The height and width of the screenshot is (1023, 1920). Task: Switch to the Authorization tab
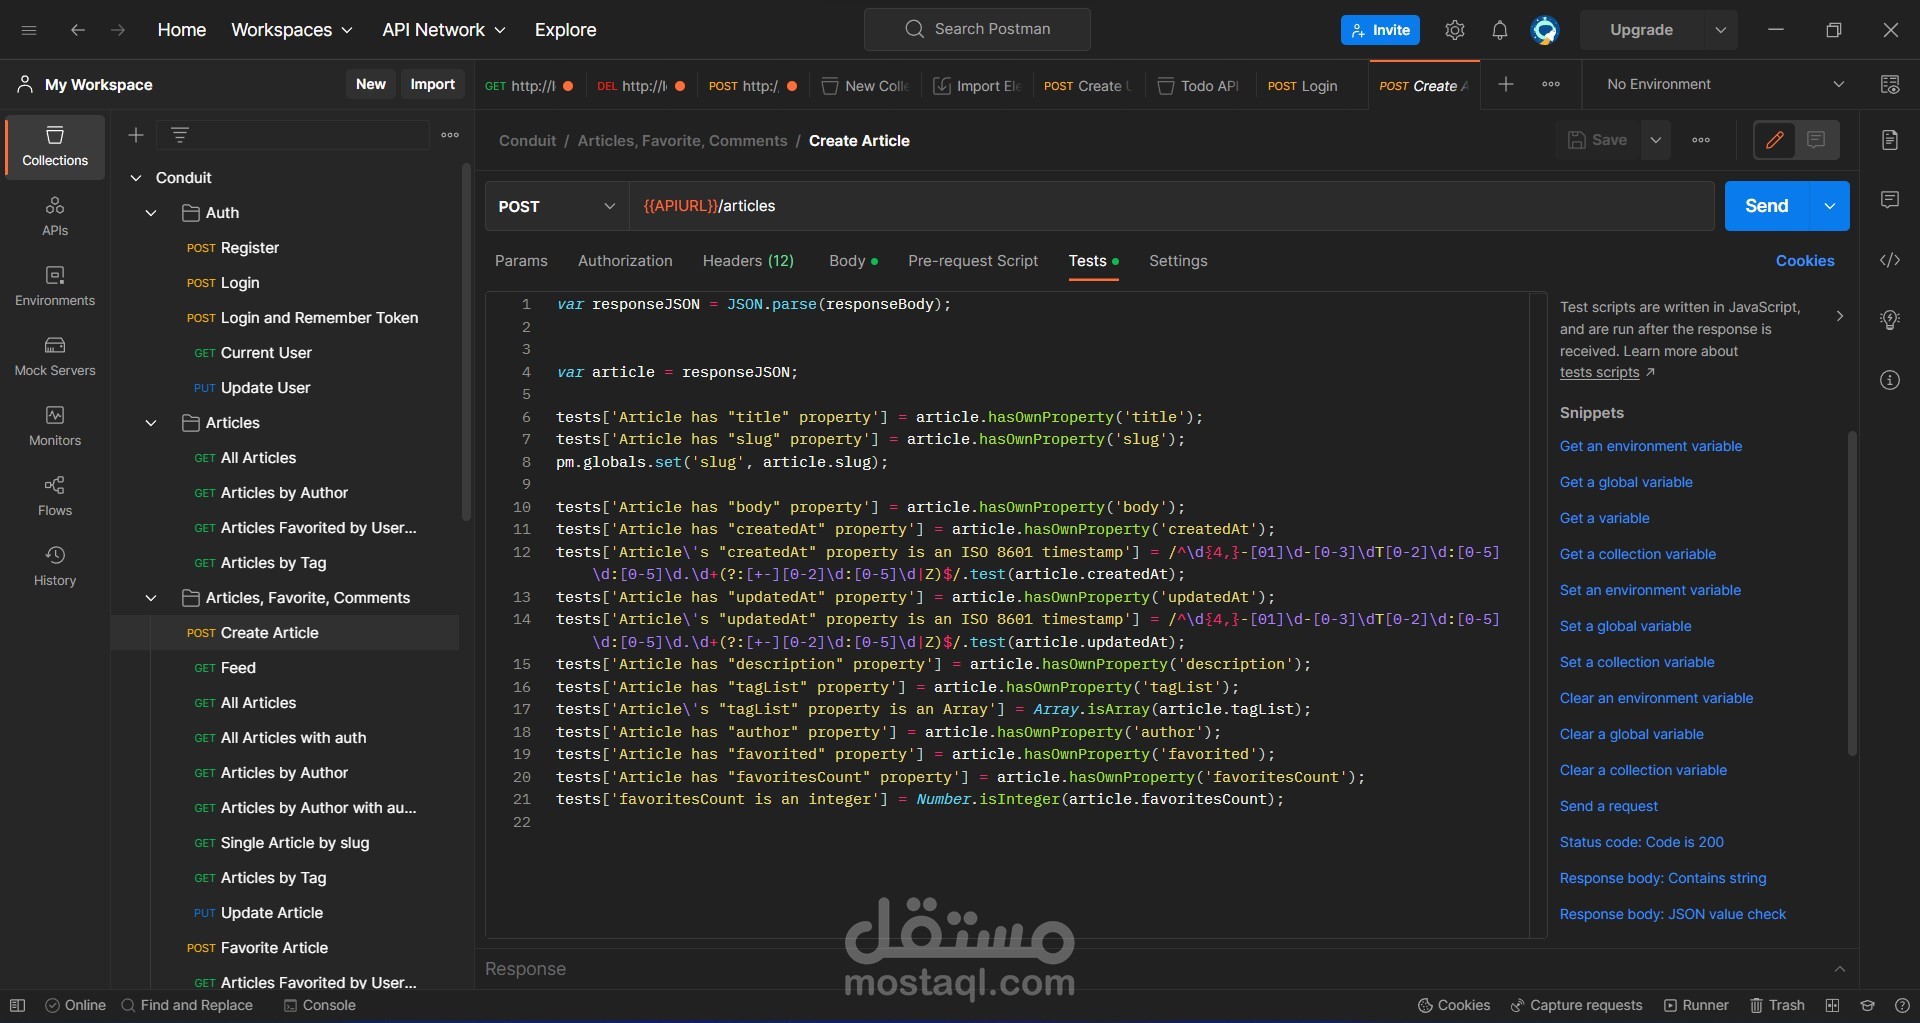pos(624,261)
